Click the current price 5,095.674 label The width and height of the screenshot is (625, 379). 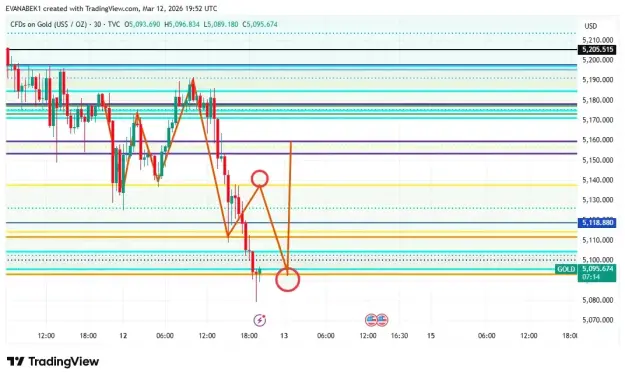click(597, 269)
